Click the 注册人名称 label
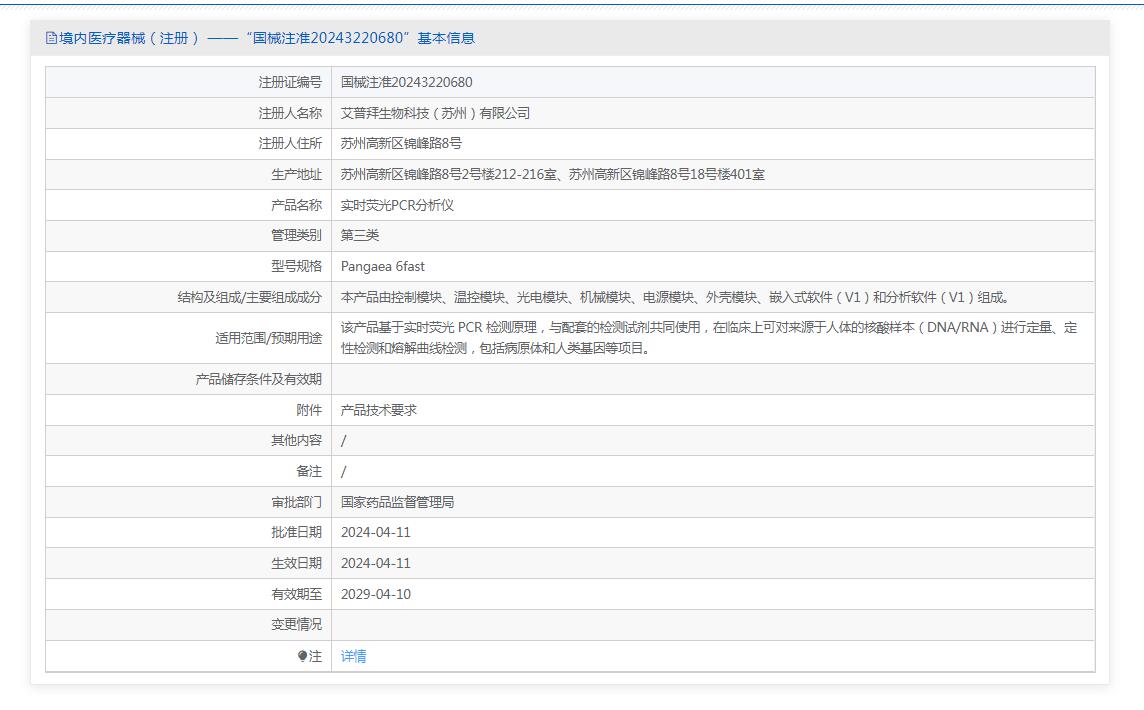The image size is (1144, 710). coord(290,113)
